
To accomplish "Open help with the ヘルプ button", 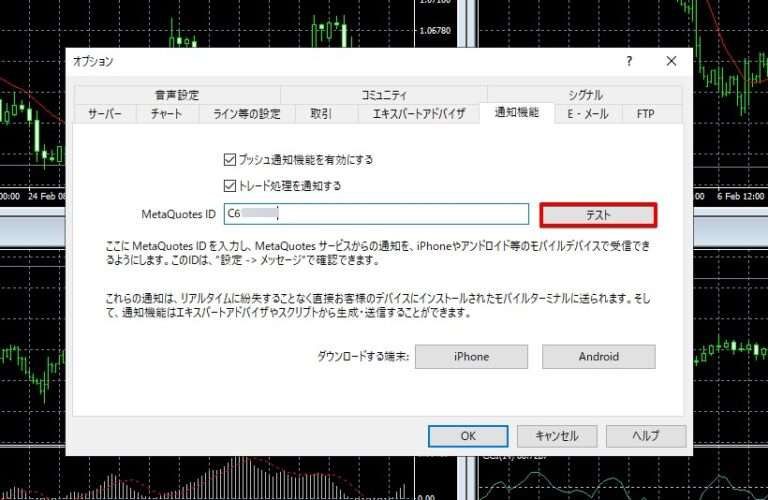I will (x=646, y=436).
